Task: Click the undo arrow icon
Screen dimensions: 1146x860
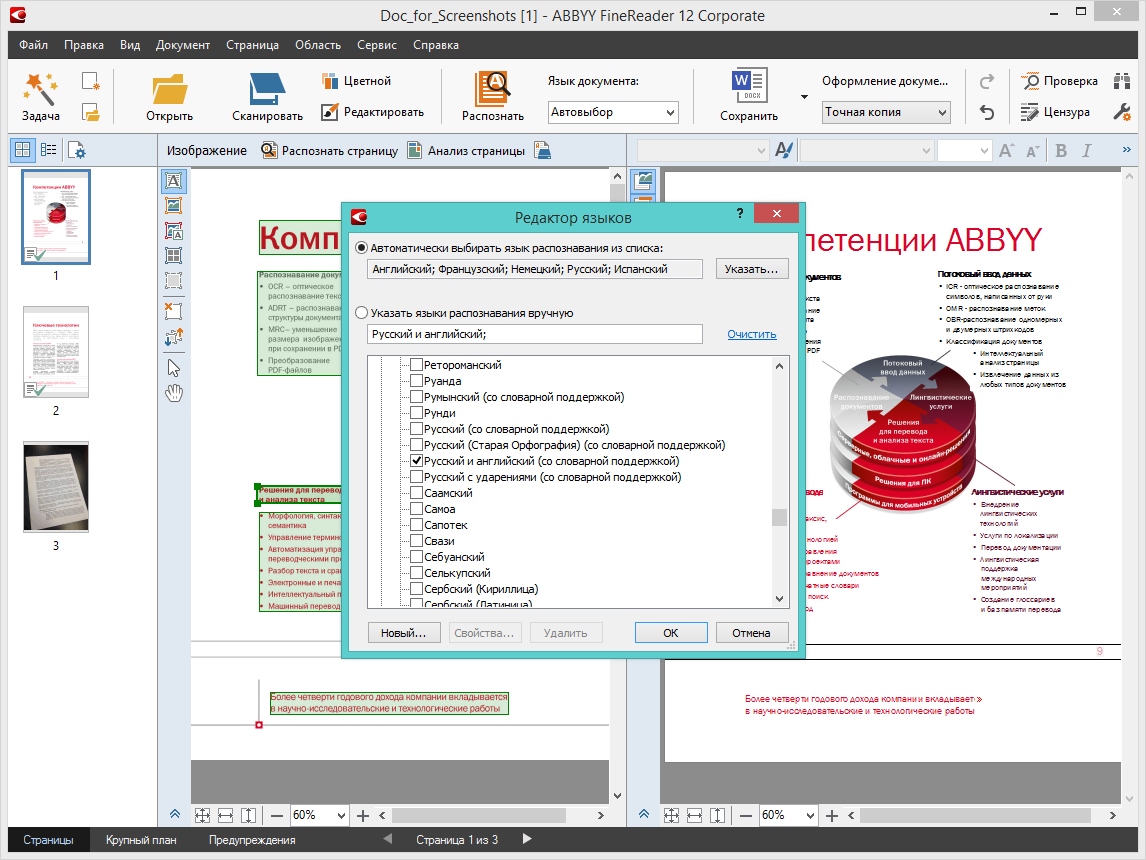Action: [987, 112]
